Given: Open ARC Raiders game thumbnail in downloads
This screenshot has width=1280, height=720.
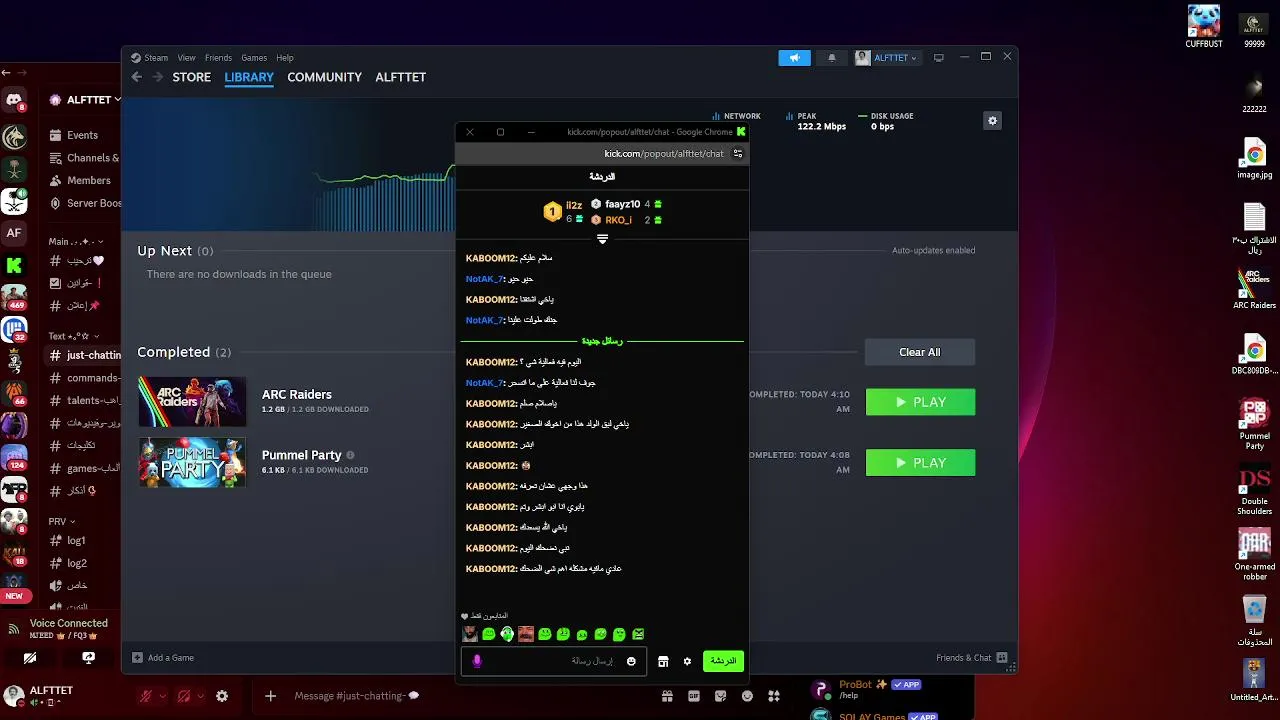Looking at the screenshot, I should 192,402.
